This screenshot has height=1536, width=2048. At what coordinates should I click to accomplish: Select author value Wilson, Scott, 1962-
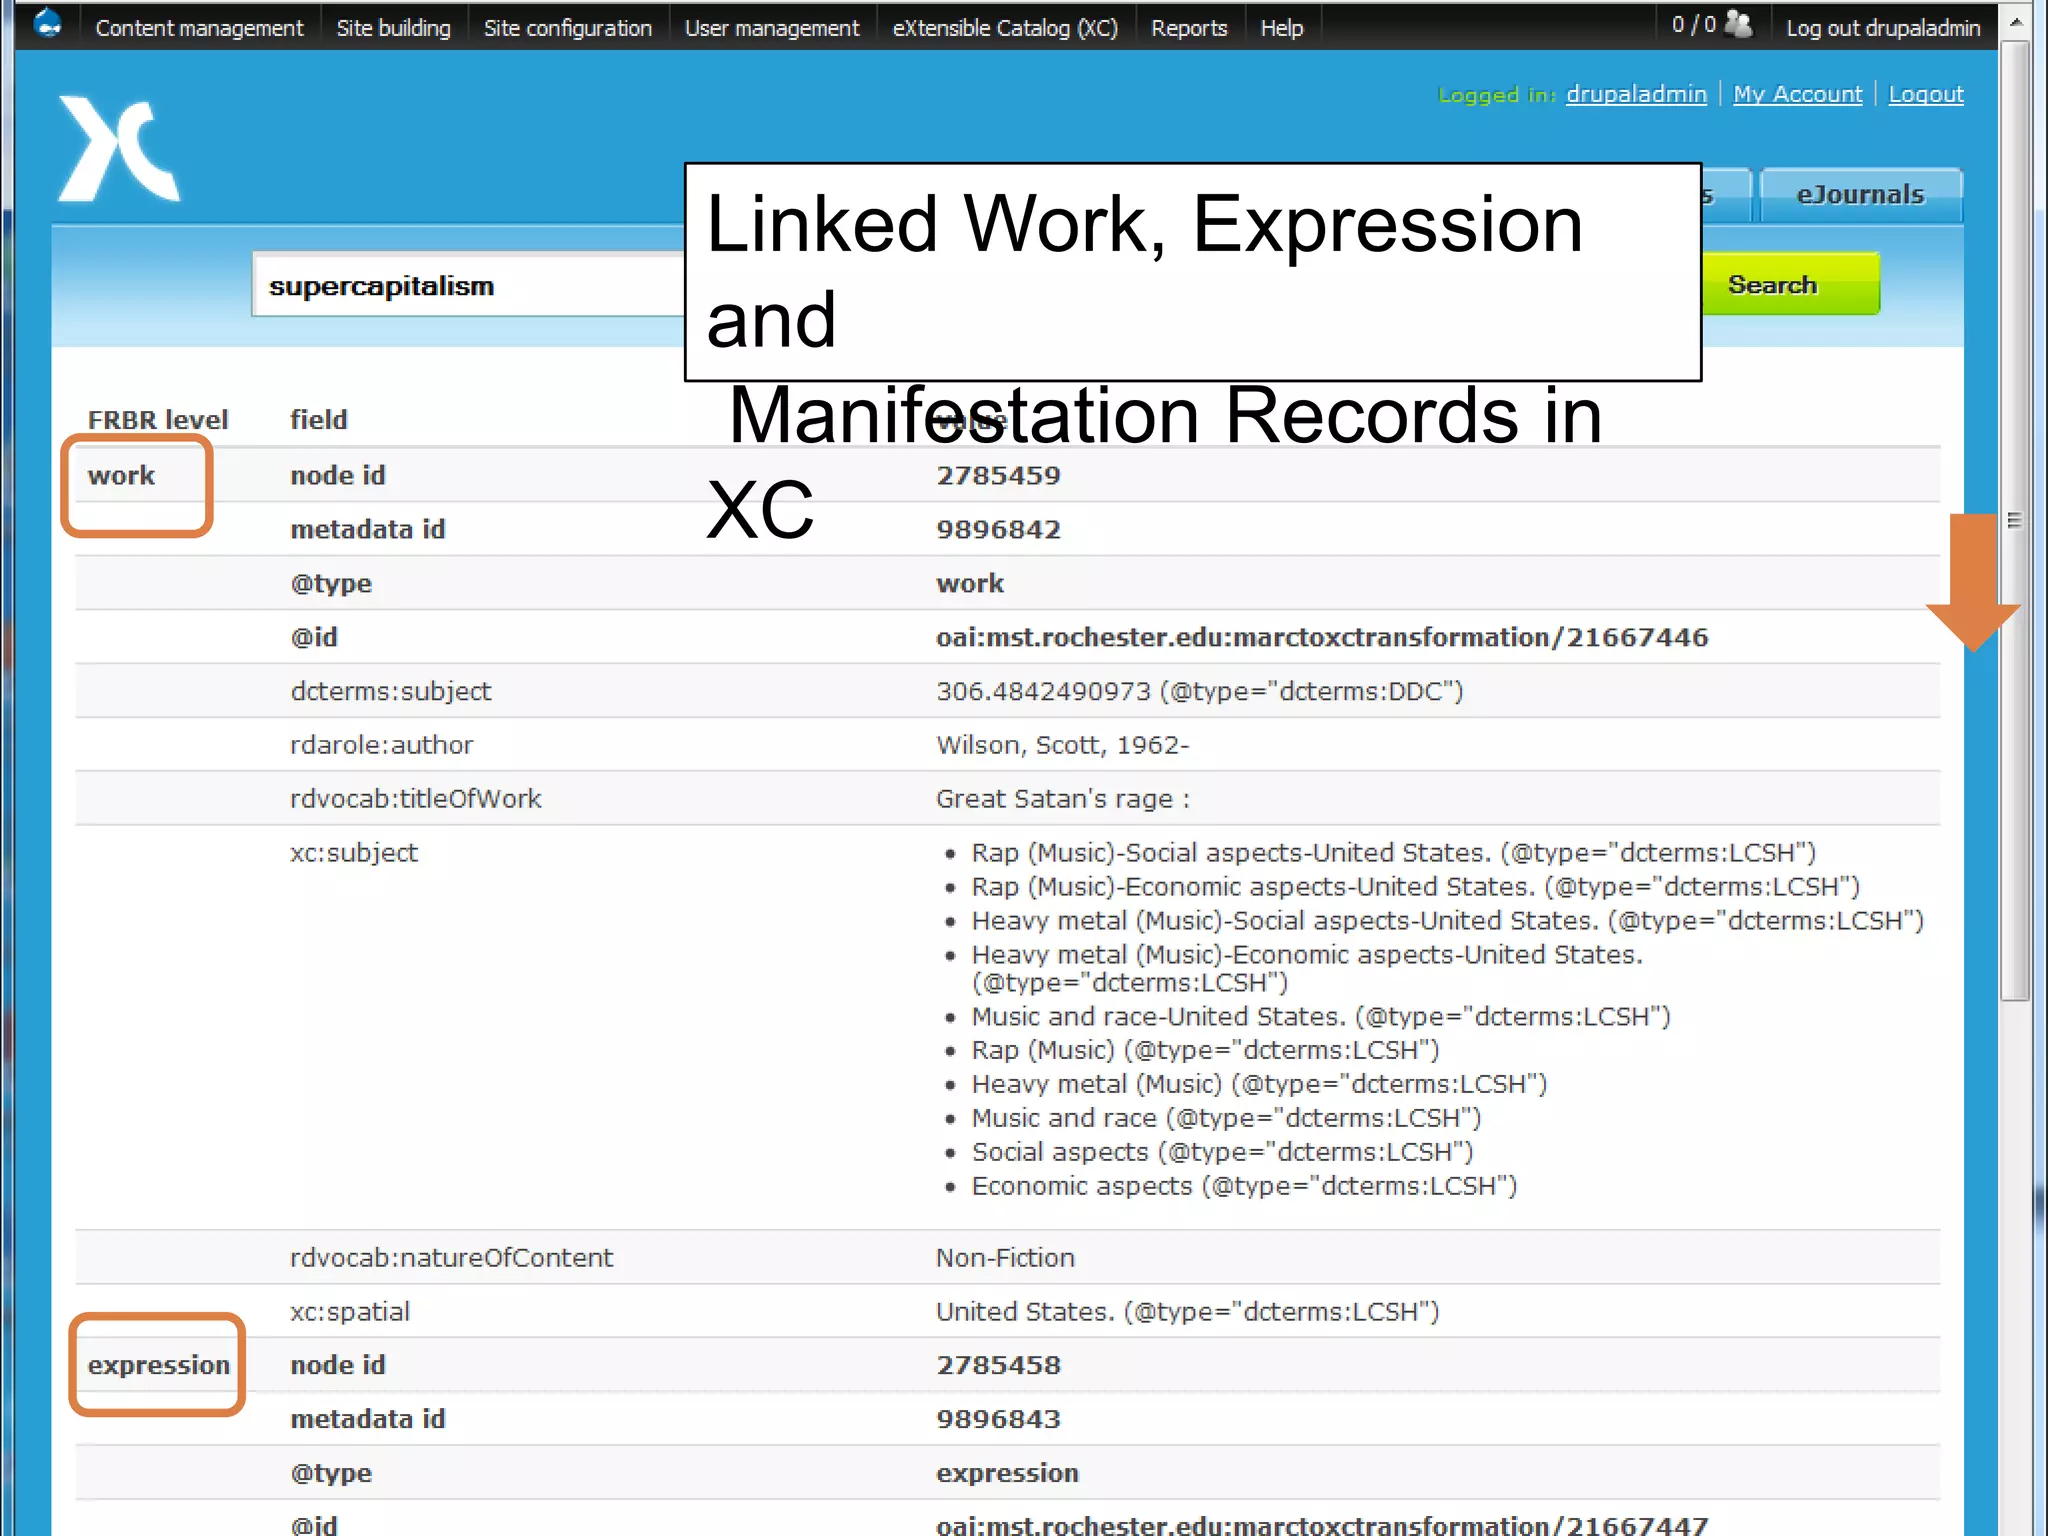[1062, 745]
